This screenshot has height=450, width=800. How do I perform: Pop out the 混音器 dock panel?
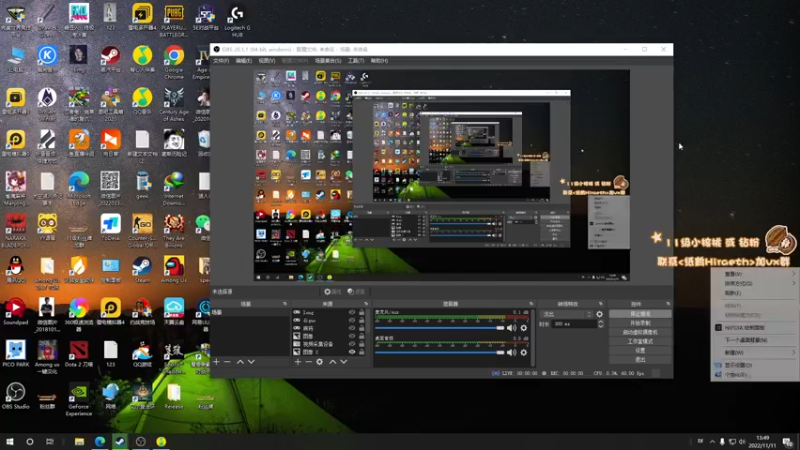pyautogui.click(x=531, y=304)
